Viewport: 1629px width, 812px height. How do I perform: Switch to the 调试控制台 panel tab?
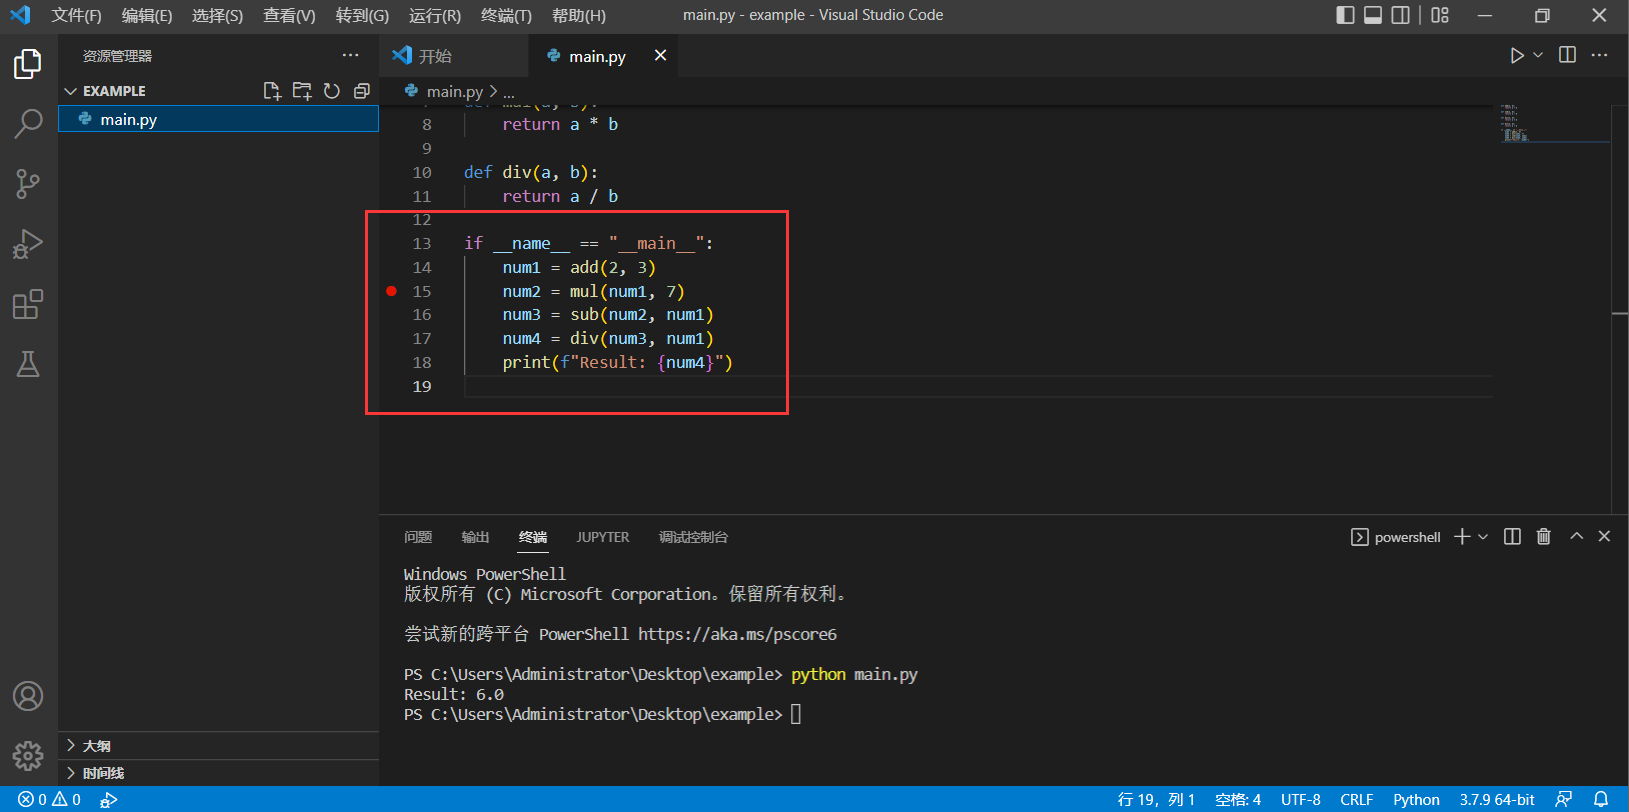tap(693, 537)
